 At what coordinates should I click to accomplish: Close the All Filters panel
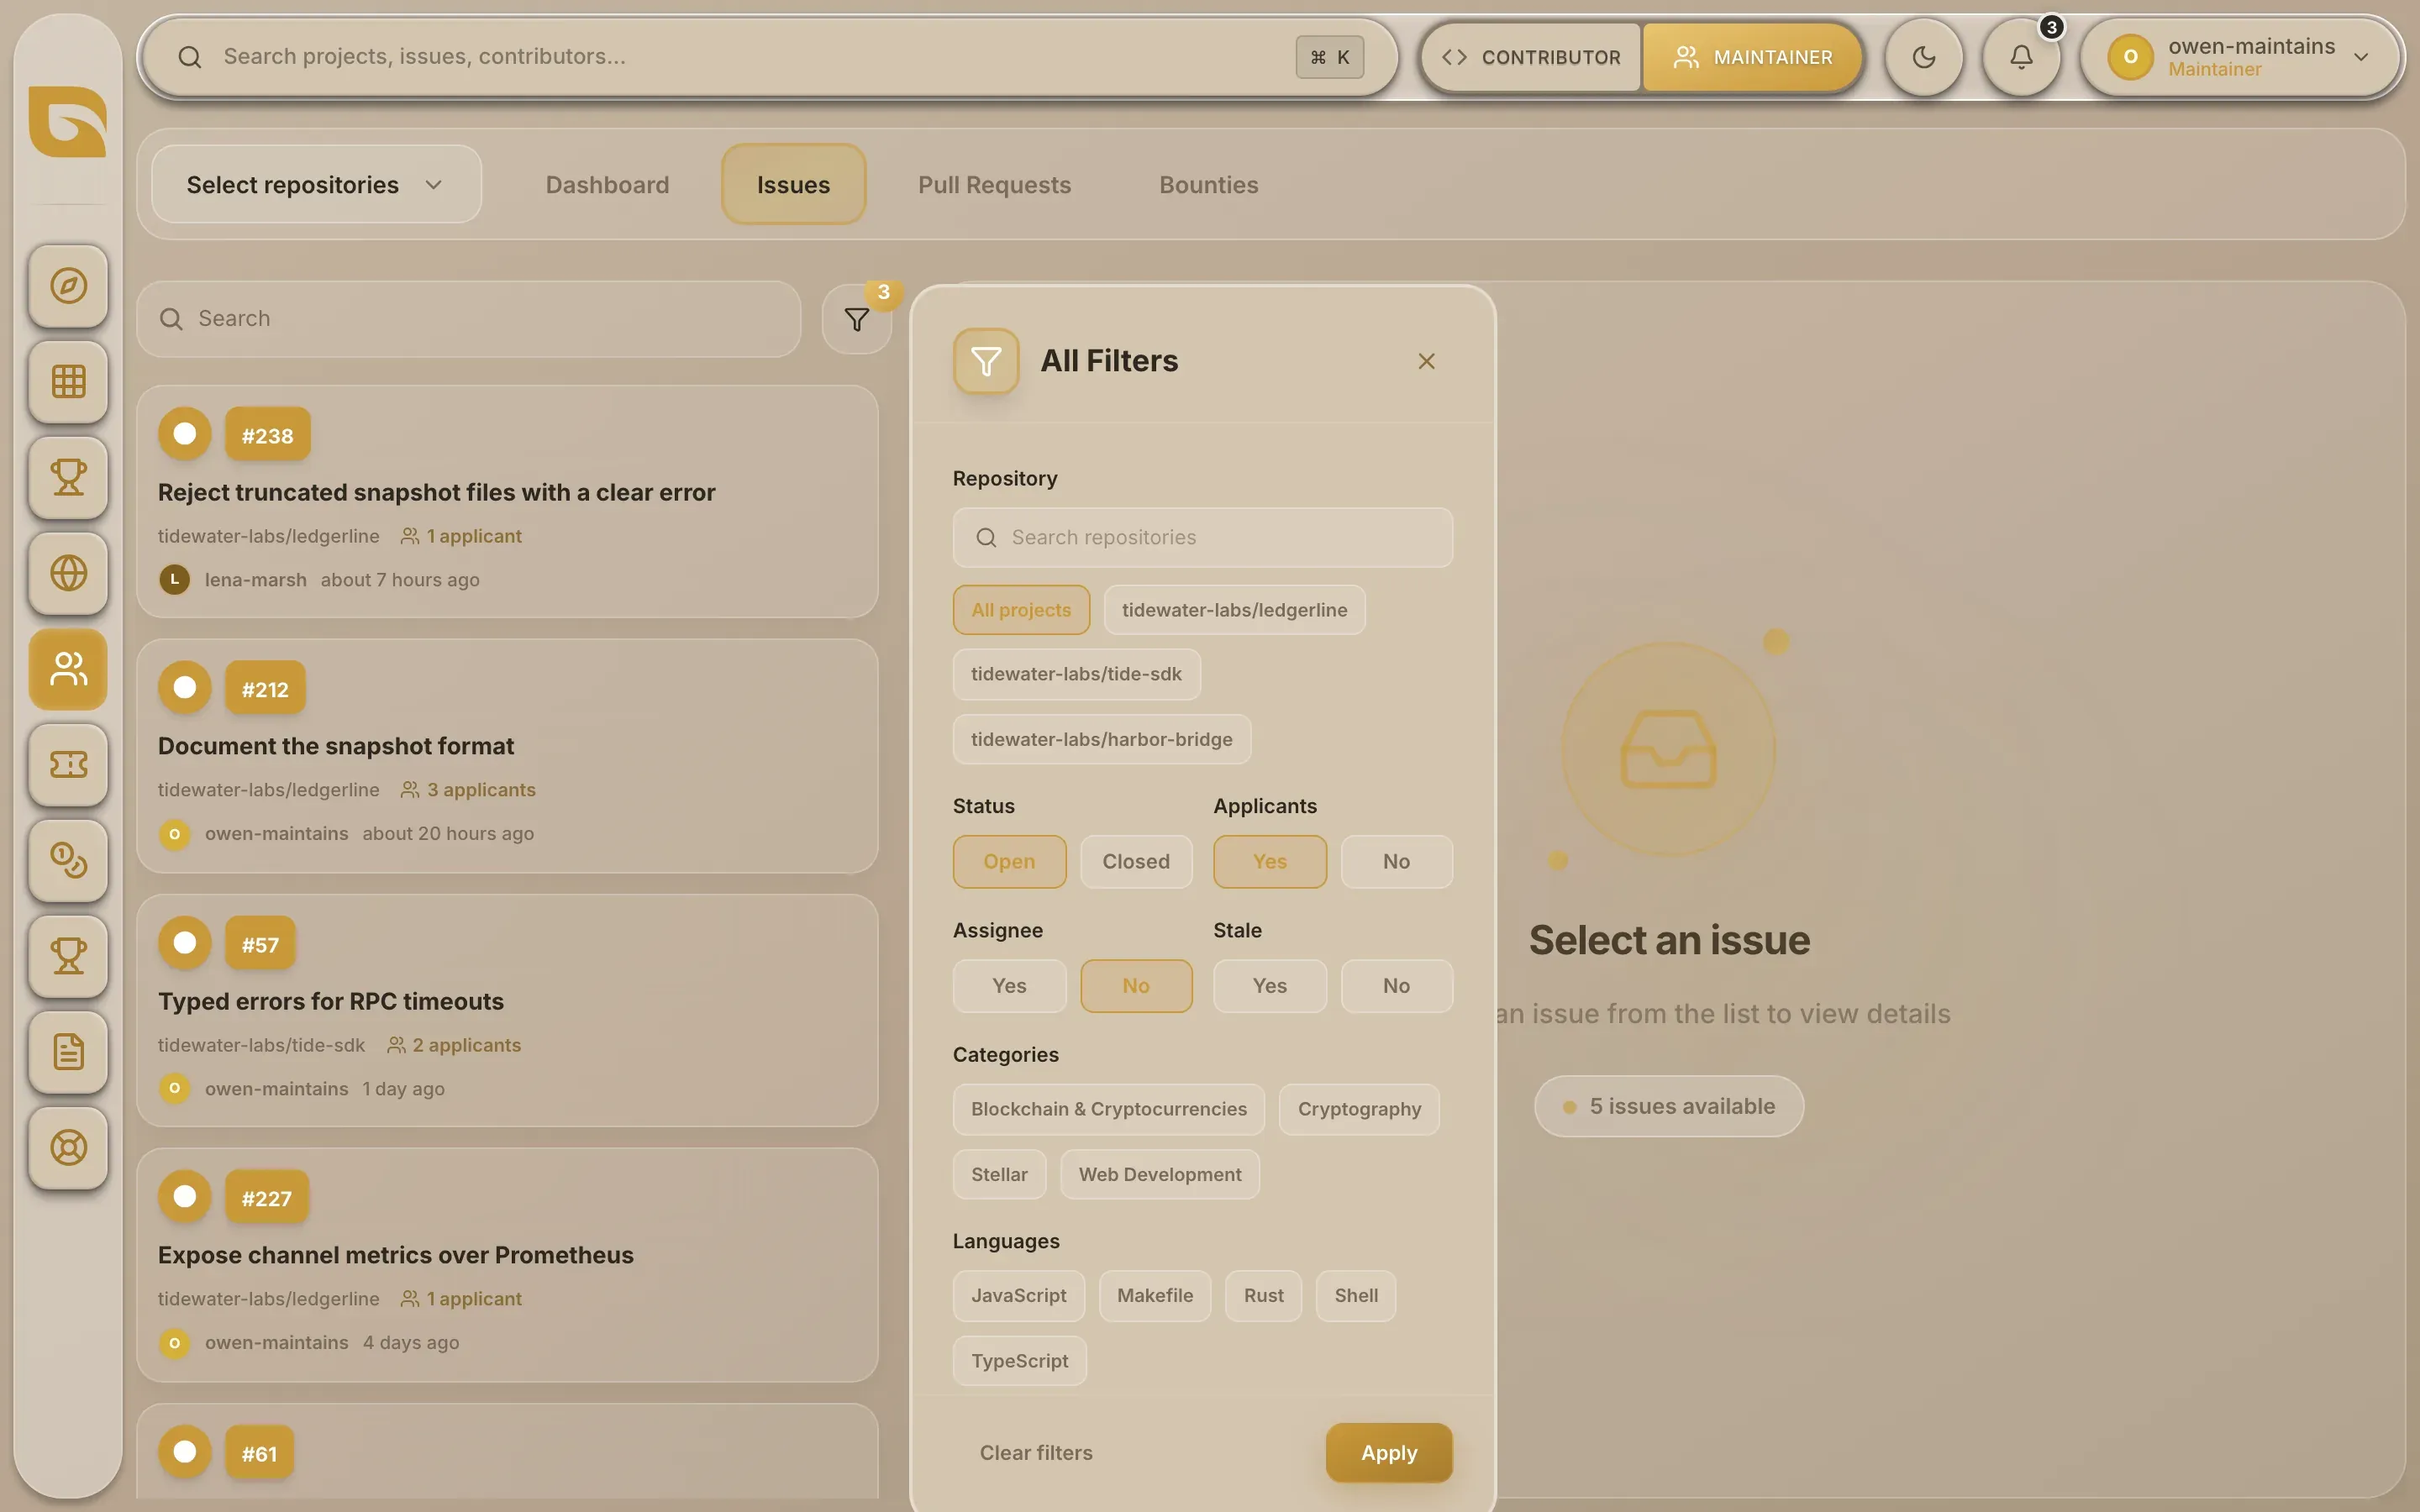click(1426, 361)
